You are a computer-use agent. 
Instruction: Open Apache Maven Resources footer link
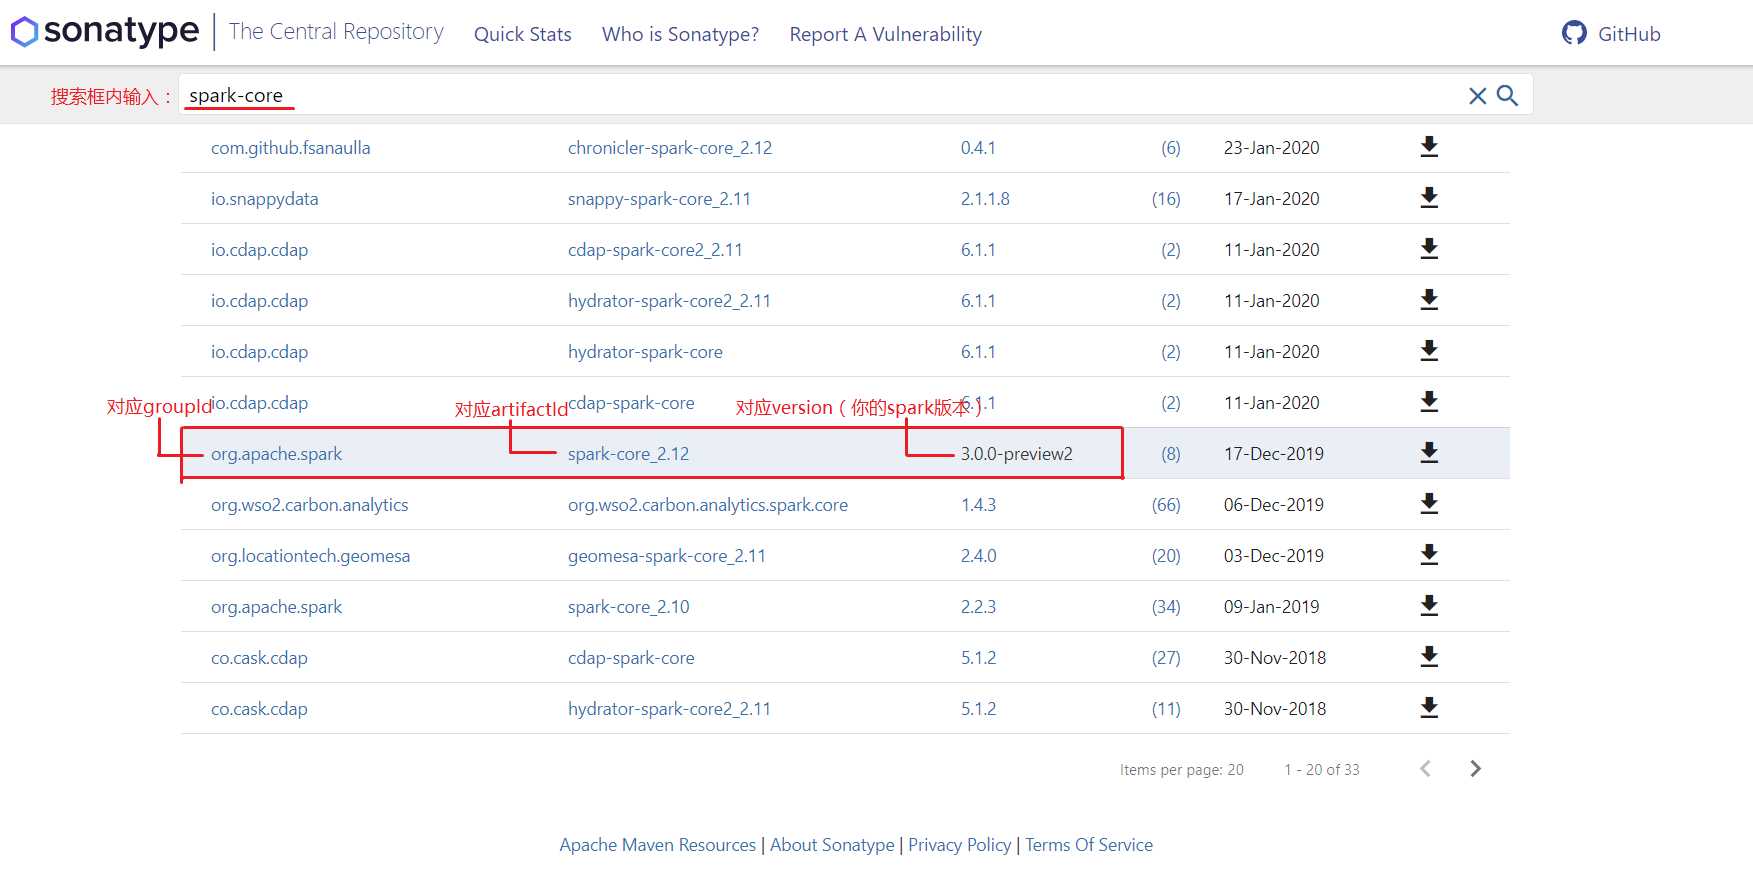[657, 845]
